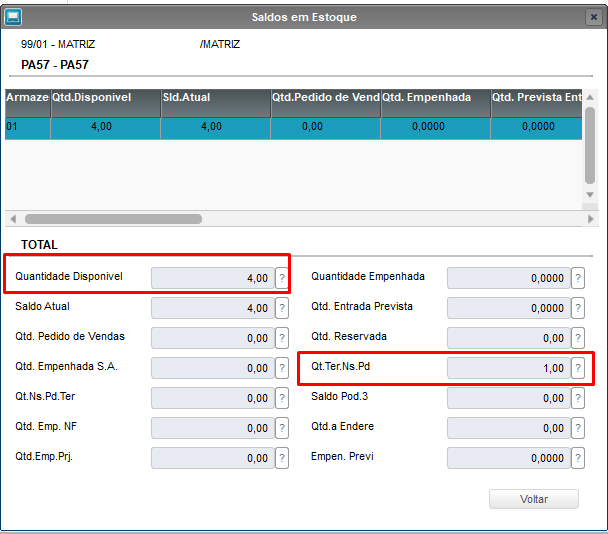The height and width of the screenshot is (534, 608).
Task: Click Qtd.Emp.Prj. value field
Action: (213, 458)
